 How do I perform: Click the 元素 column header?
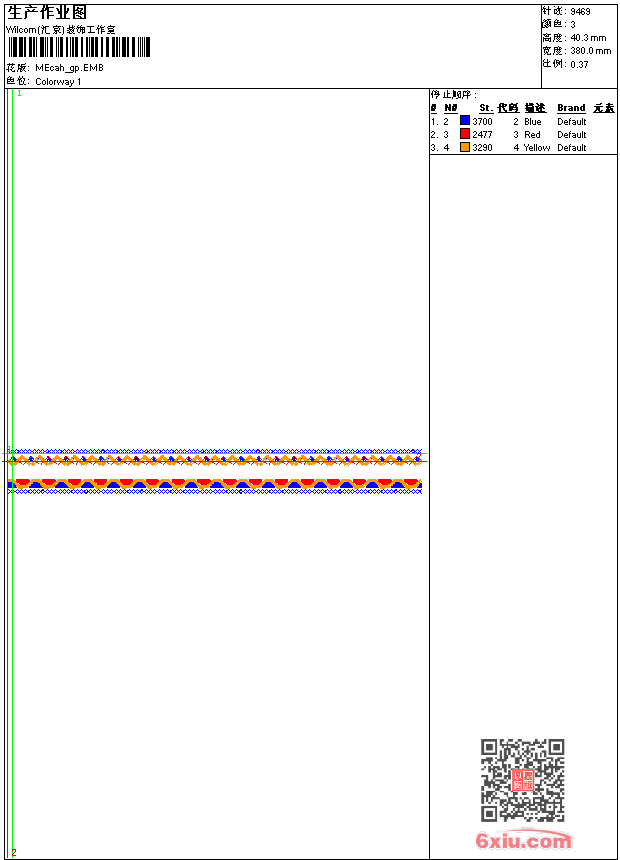coord(604,108)
